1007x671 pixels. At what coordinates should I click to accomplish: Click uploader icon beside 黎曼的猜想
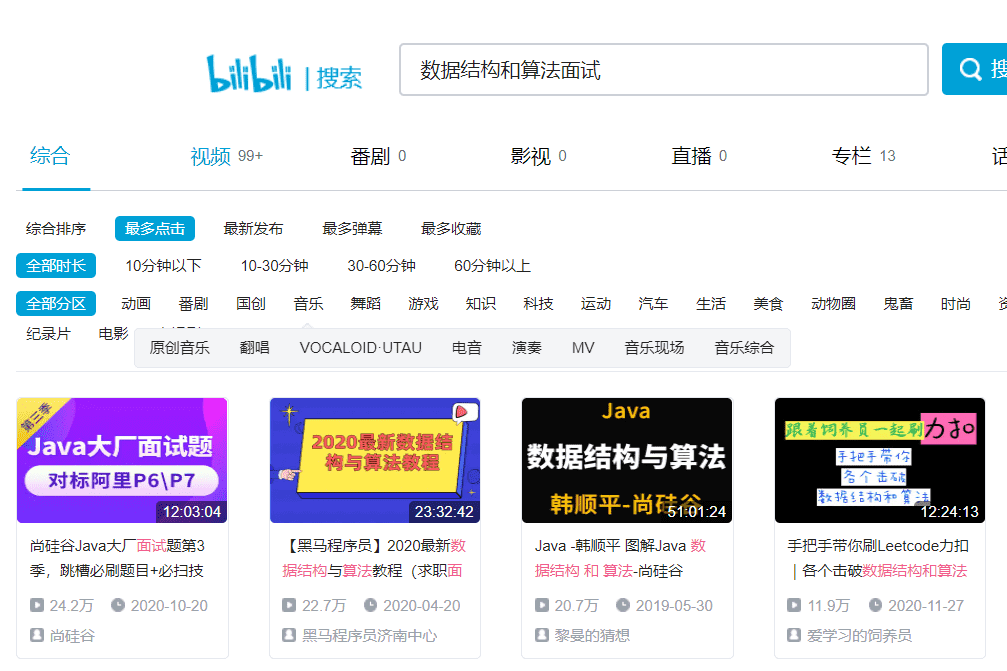click(x=542, y=635)
